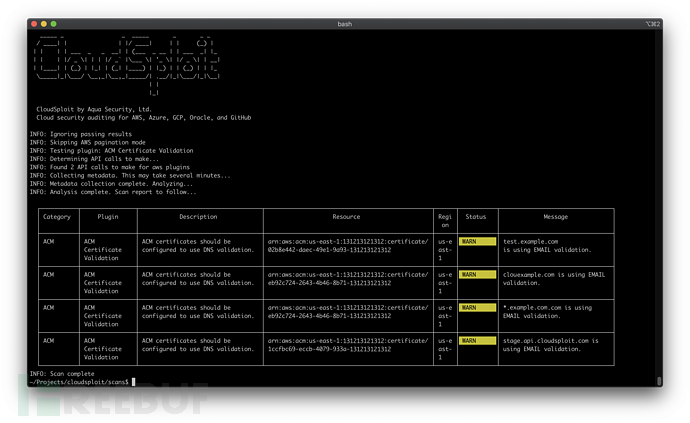Click 'INFO: Determining API calls to make' line
Viewport: 690px width, 423px height.
coord(94,158)
